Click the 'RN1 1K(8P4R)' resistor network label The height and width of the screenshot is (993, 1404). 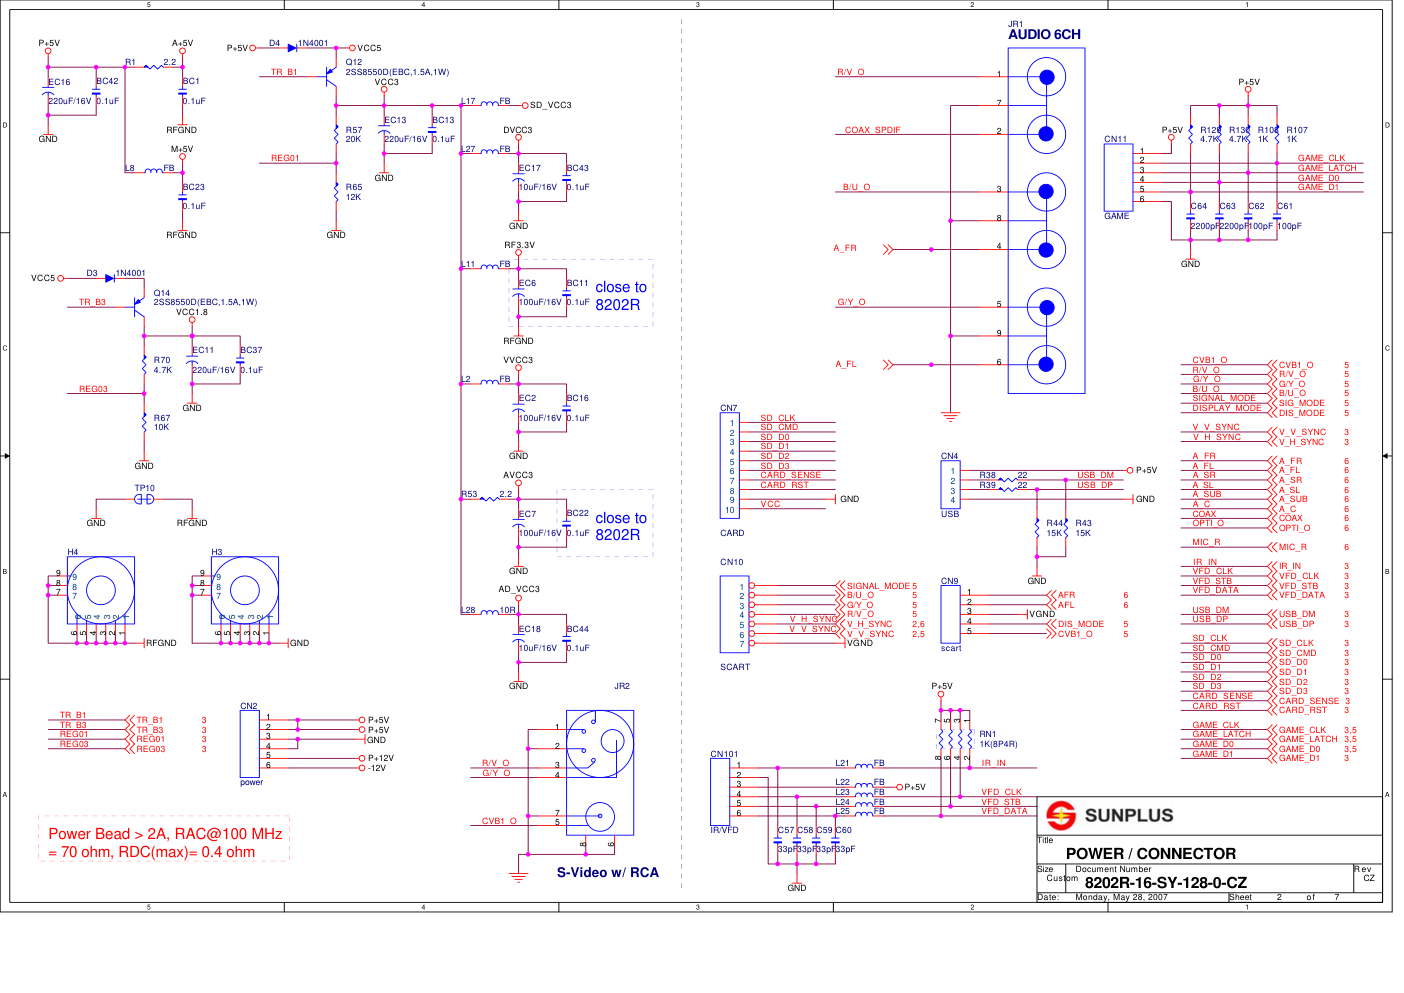pyautogui.click(x=998, y=739)
